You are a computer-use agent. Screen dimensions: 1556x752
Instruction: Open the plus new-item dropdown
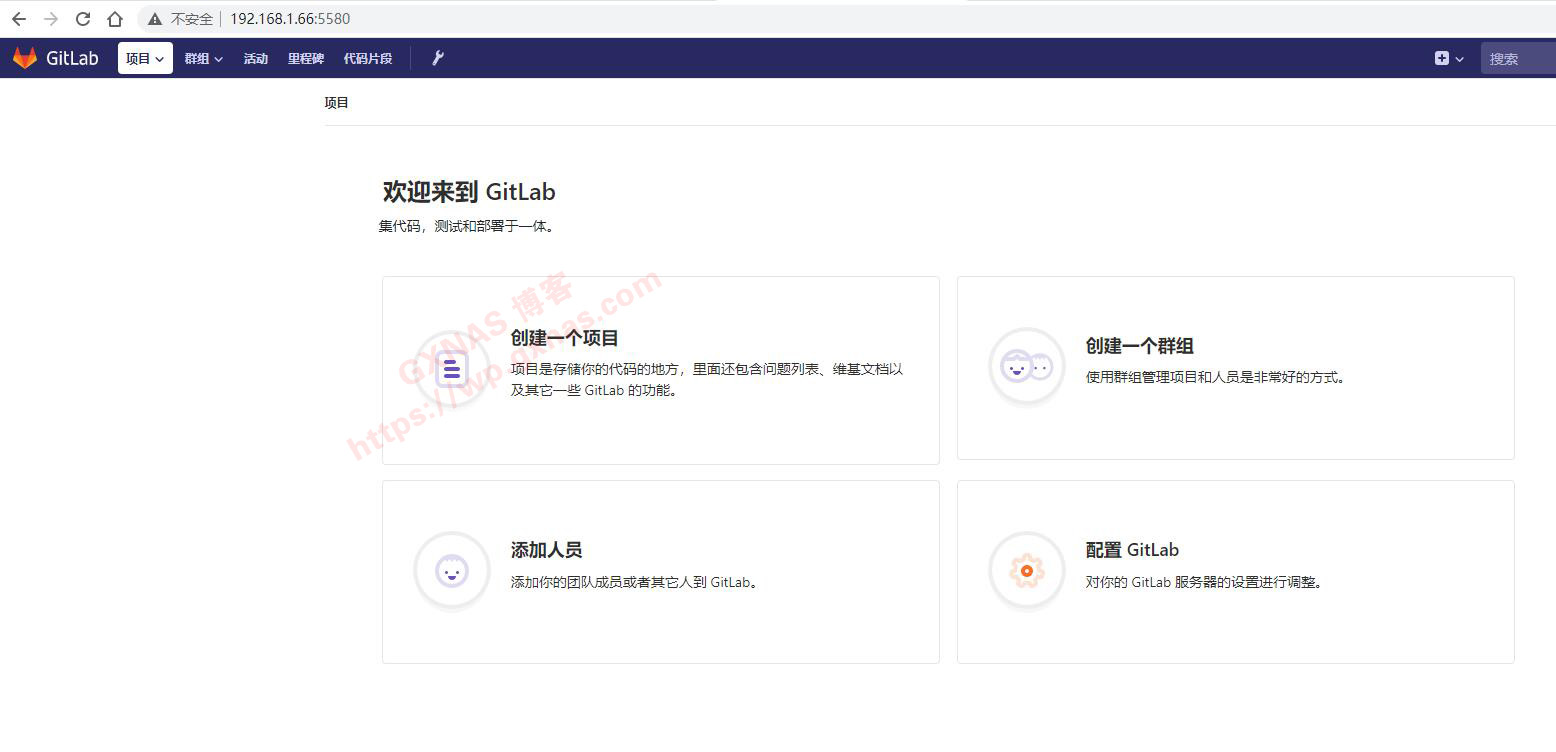[1448, 58]
